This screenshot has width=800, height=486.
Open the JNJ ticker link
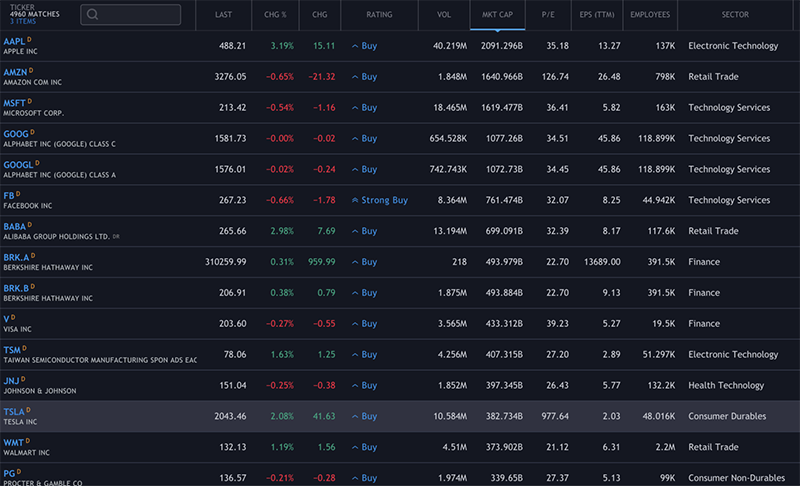click(11, 381)
